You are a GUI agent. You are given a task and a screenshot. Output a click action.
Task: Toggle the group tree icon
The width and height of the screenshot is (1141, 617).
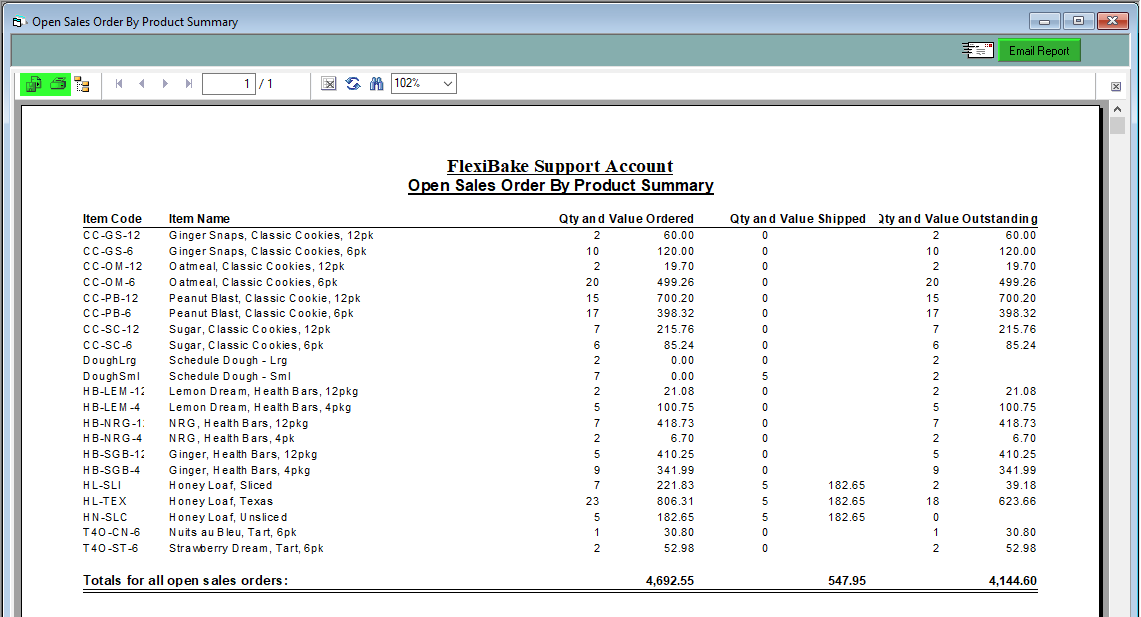pos(82,84)
